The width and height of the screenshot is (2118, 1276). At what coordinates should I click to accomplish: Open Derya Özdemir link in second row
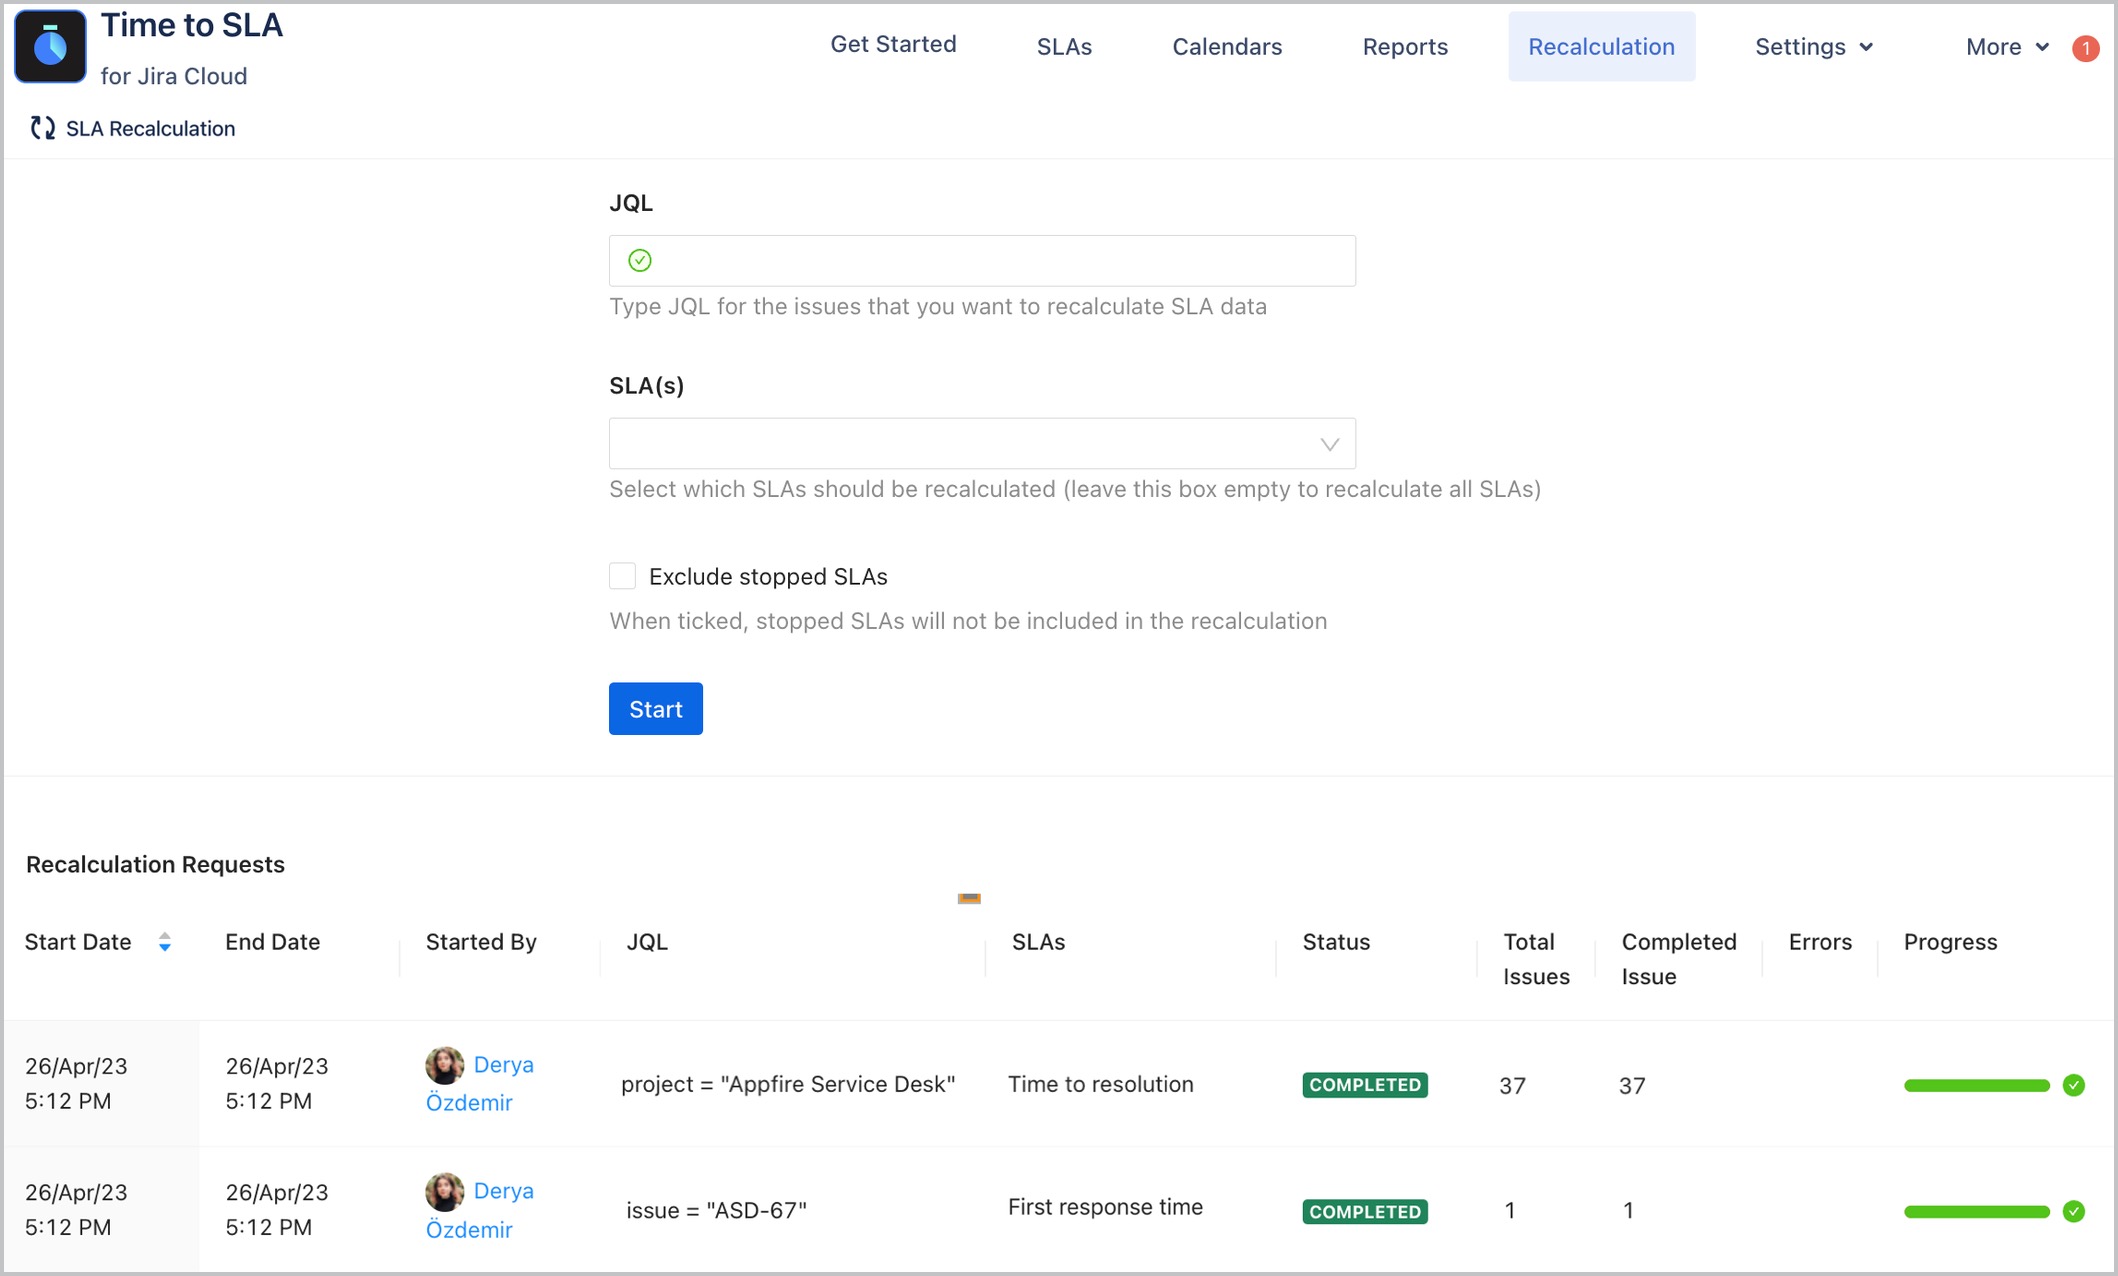(x=480, y=1210)
